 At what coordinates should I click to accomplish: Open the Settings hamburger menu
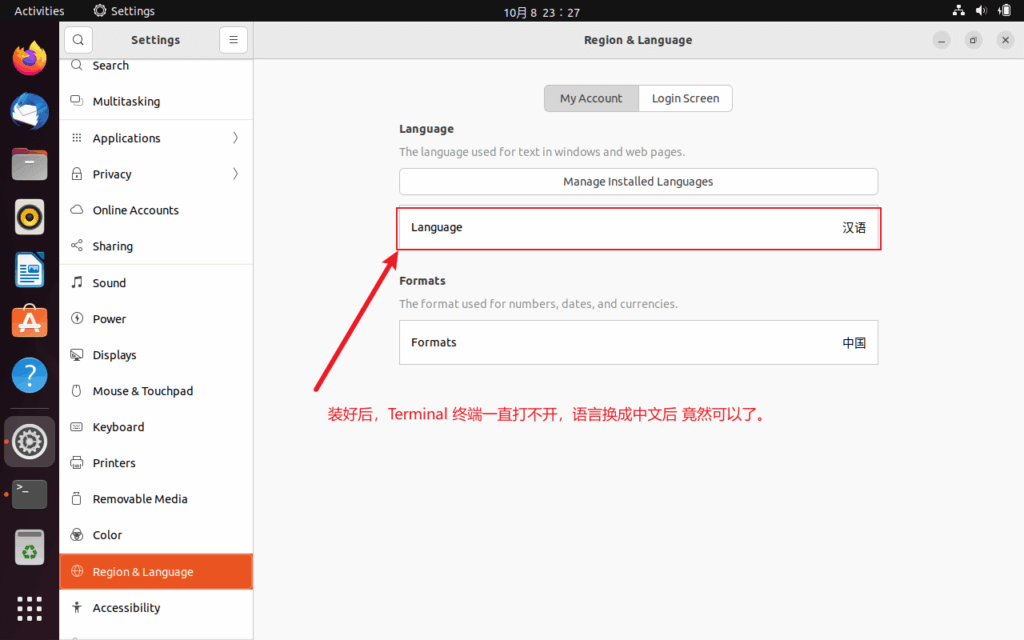pyautogui.click(x=233, y=40)
